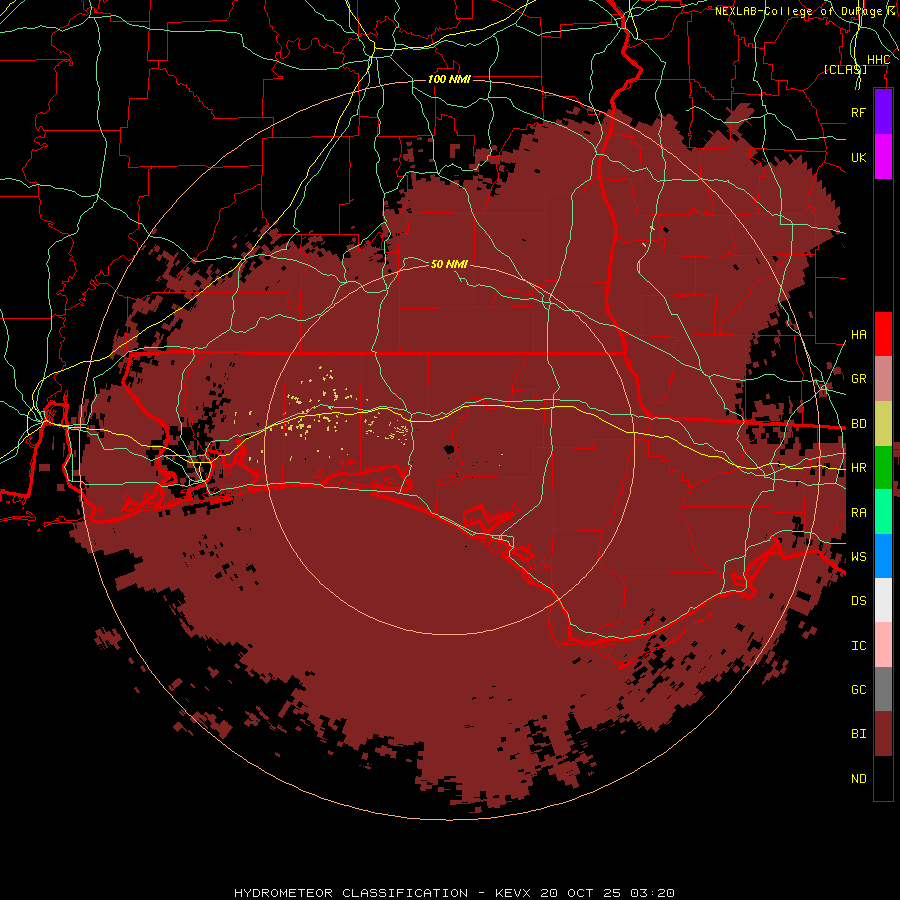Click the 20 OCT 25 date text
This screenshot has width=900, height=900.
coord(581,893)
